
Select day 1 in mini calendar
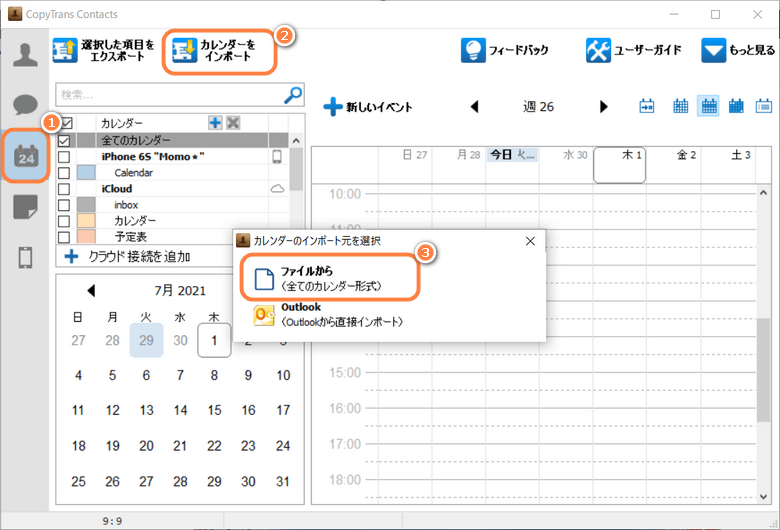pyautogui.click(x=214, y=340)
